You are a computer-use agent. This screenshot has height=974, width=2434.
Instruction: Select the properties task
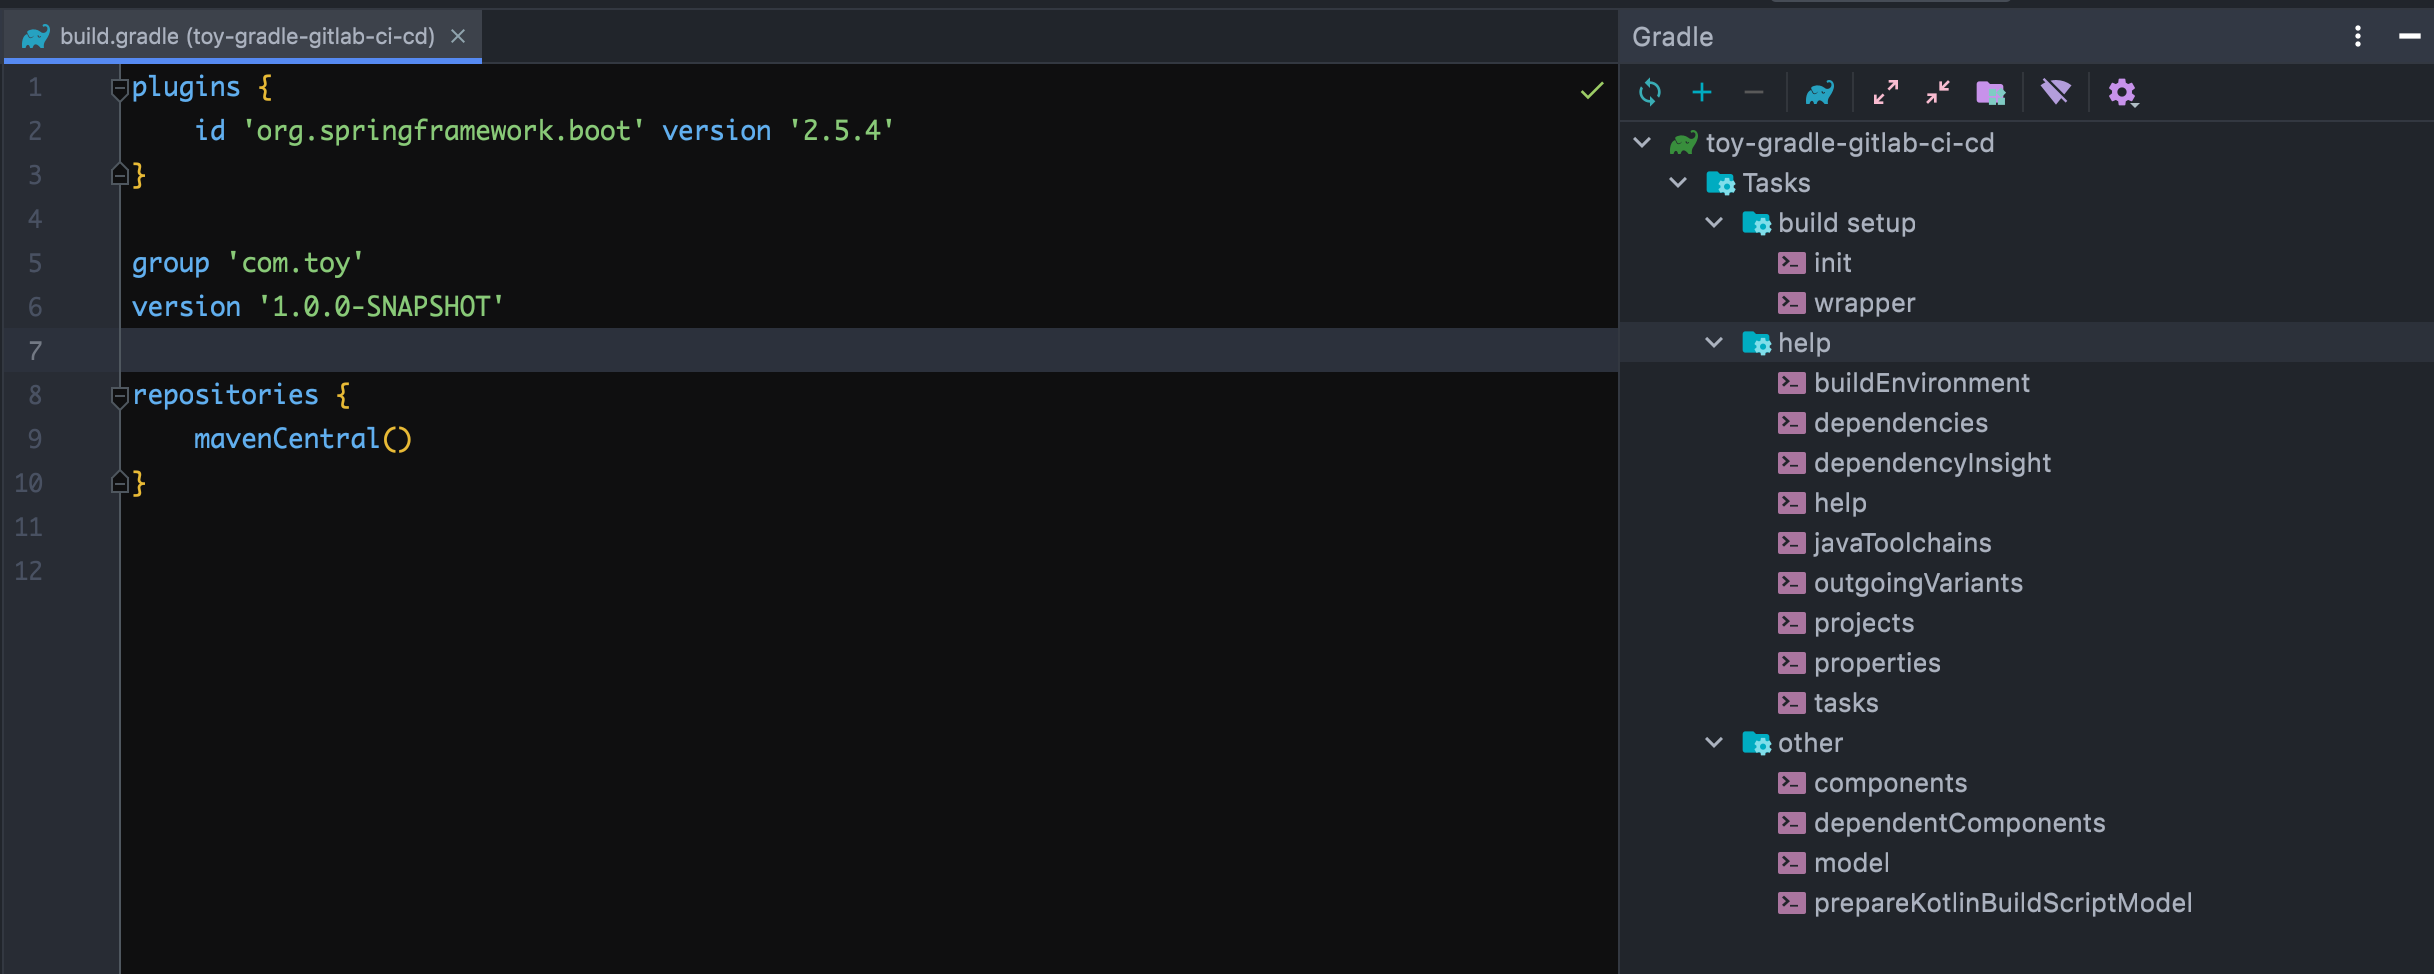click(x=1877, y=663)
